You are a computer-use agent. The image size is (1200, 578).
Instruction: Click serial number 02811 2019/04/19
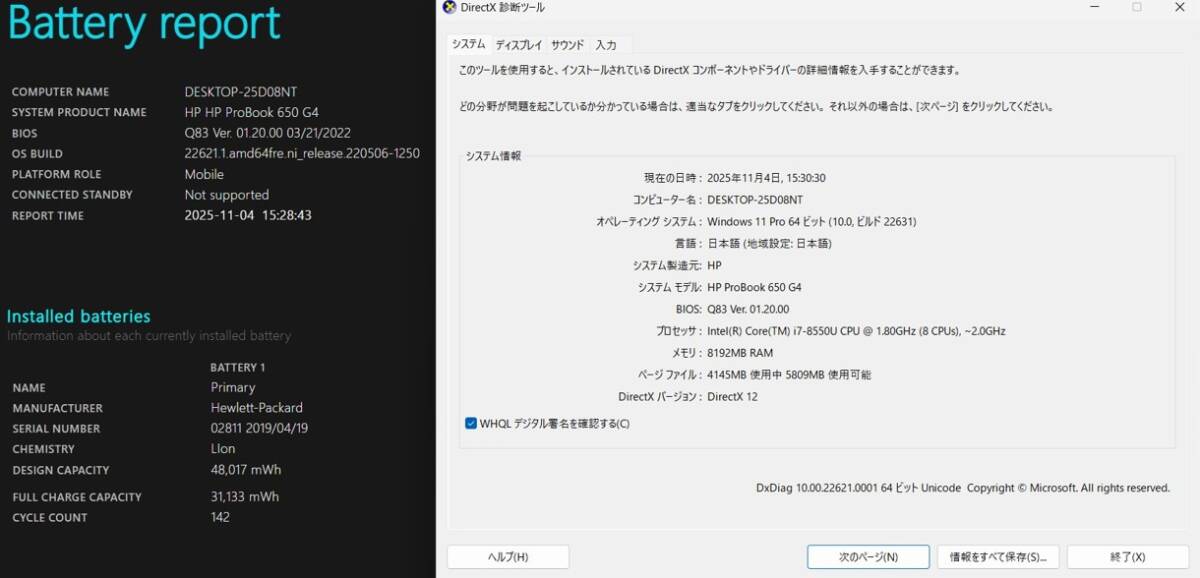pos(260,428)
